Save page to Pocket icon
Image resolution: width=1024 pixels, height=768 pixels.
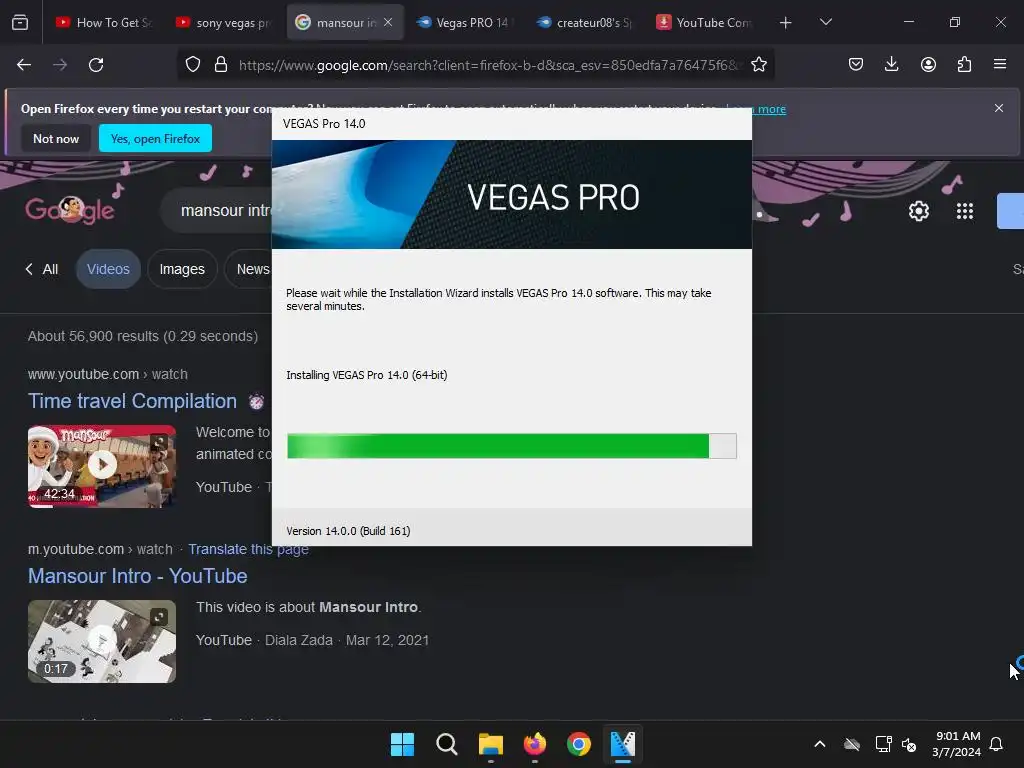(x=856, y=64)
